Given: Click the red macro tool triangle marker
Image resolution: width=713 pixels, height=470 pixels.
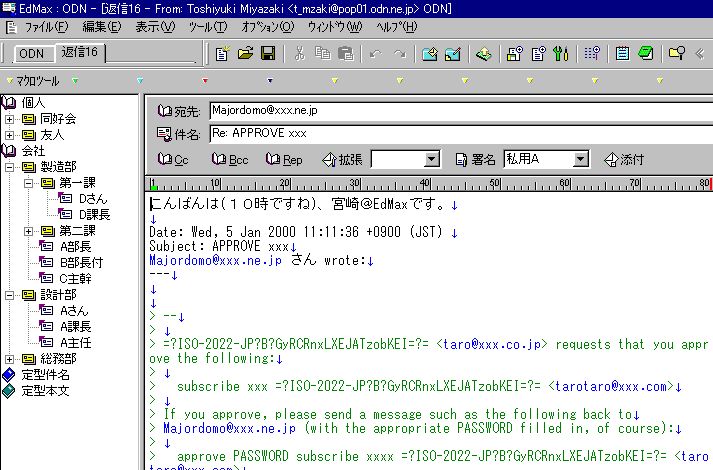Looking at the screenshot, I should click(x=205, y=81).
